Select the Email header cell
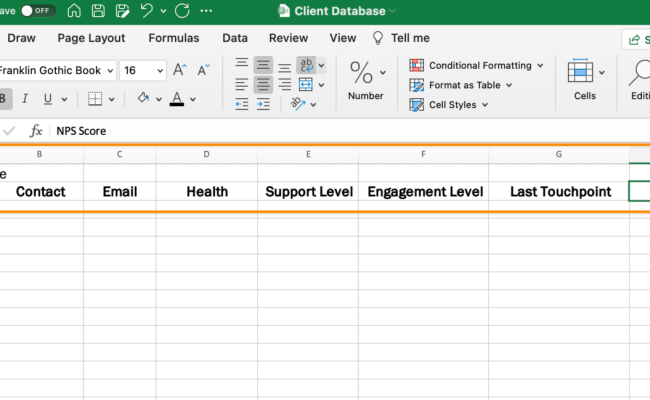Viewport: 650px width, 400px height. [x=120, y=192]
